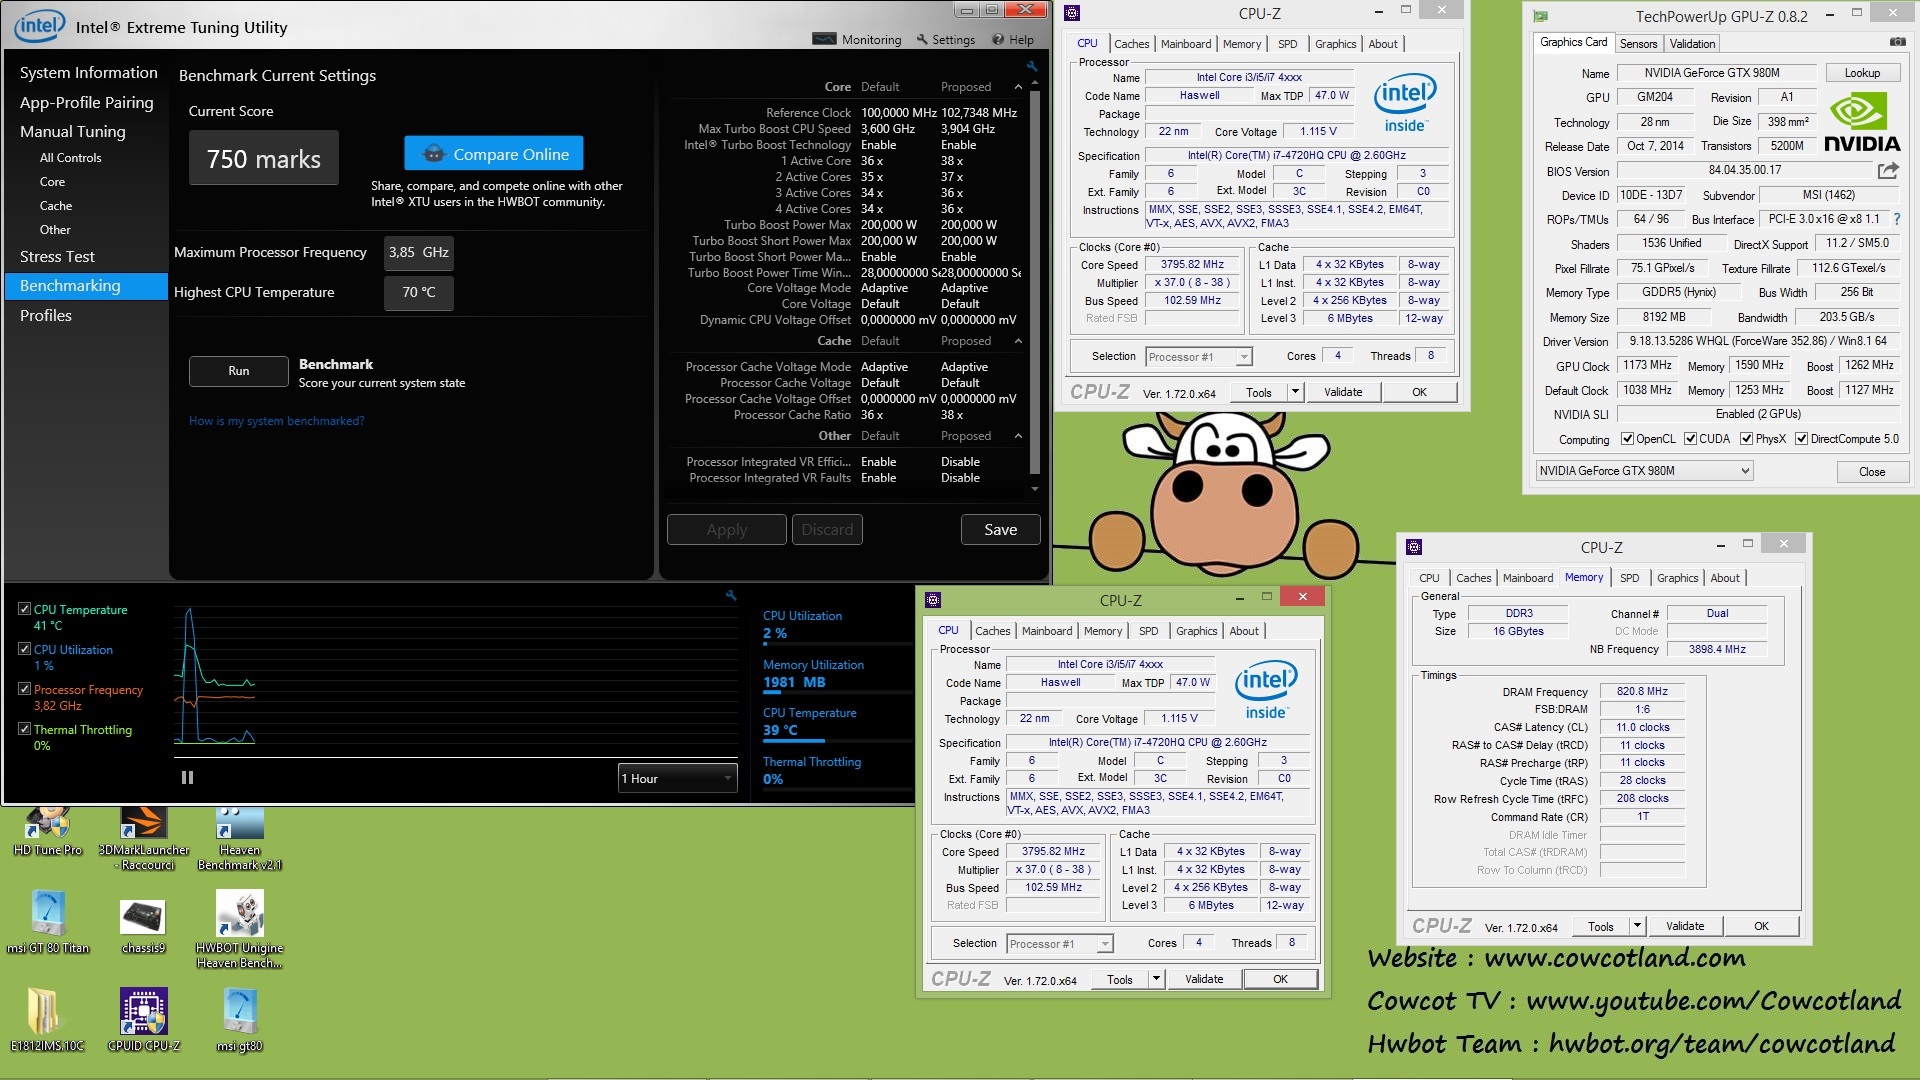This screenshot has height=1080, width=1920.
Task: Toggle PhysX checkbox in GPU-Z
Action: (x=1746, y=438)
